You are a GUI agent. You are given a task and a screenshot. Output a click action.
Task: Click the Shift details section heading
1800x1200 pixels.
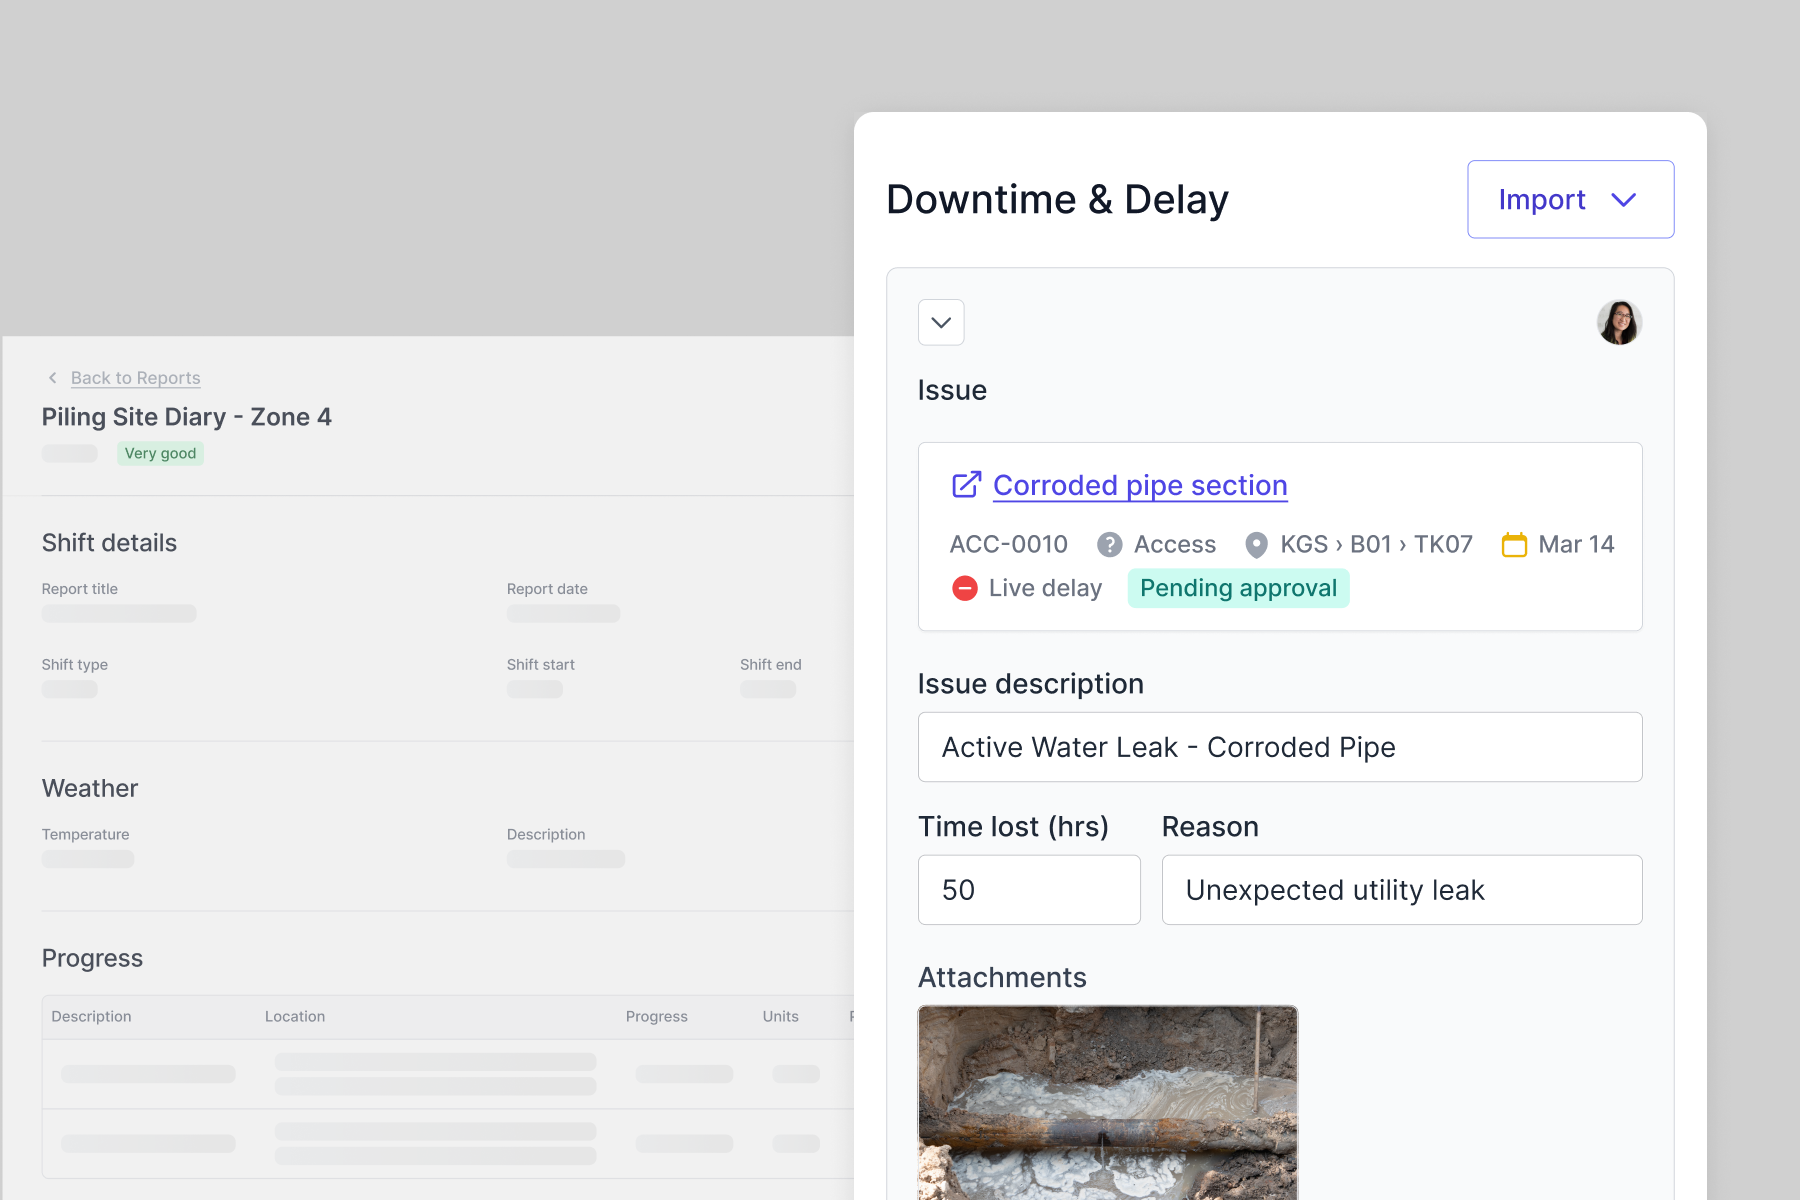(x=109, y=543)
